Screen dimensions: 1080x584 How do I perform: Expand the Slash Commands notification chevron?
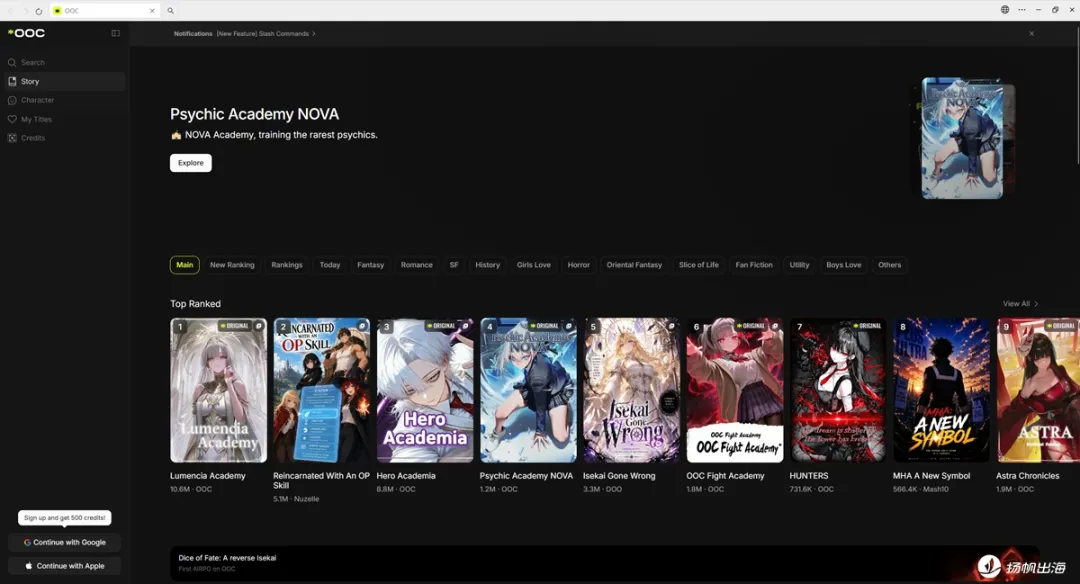314,34
